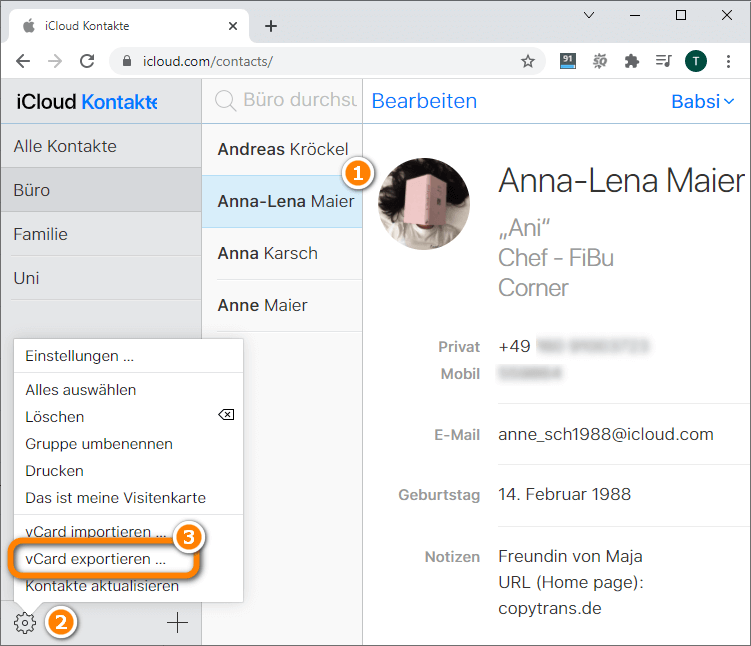Click the Freundin von Maja note

tap(570, 556)
